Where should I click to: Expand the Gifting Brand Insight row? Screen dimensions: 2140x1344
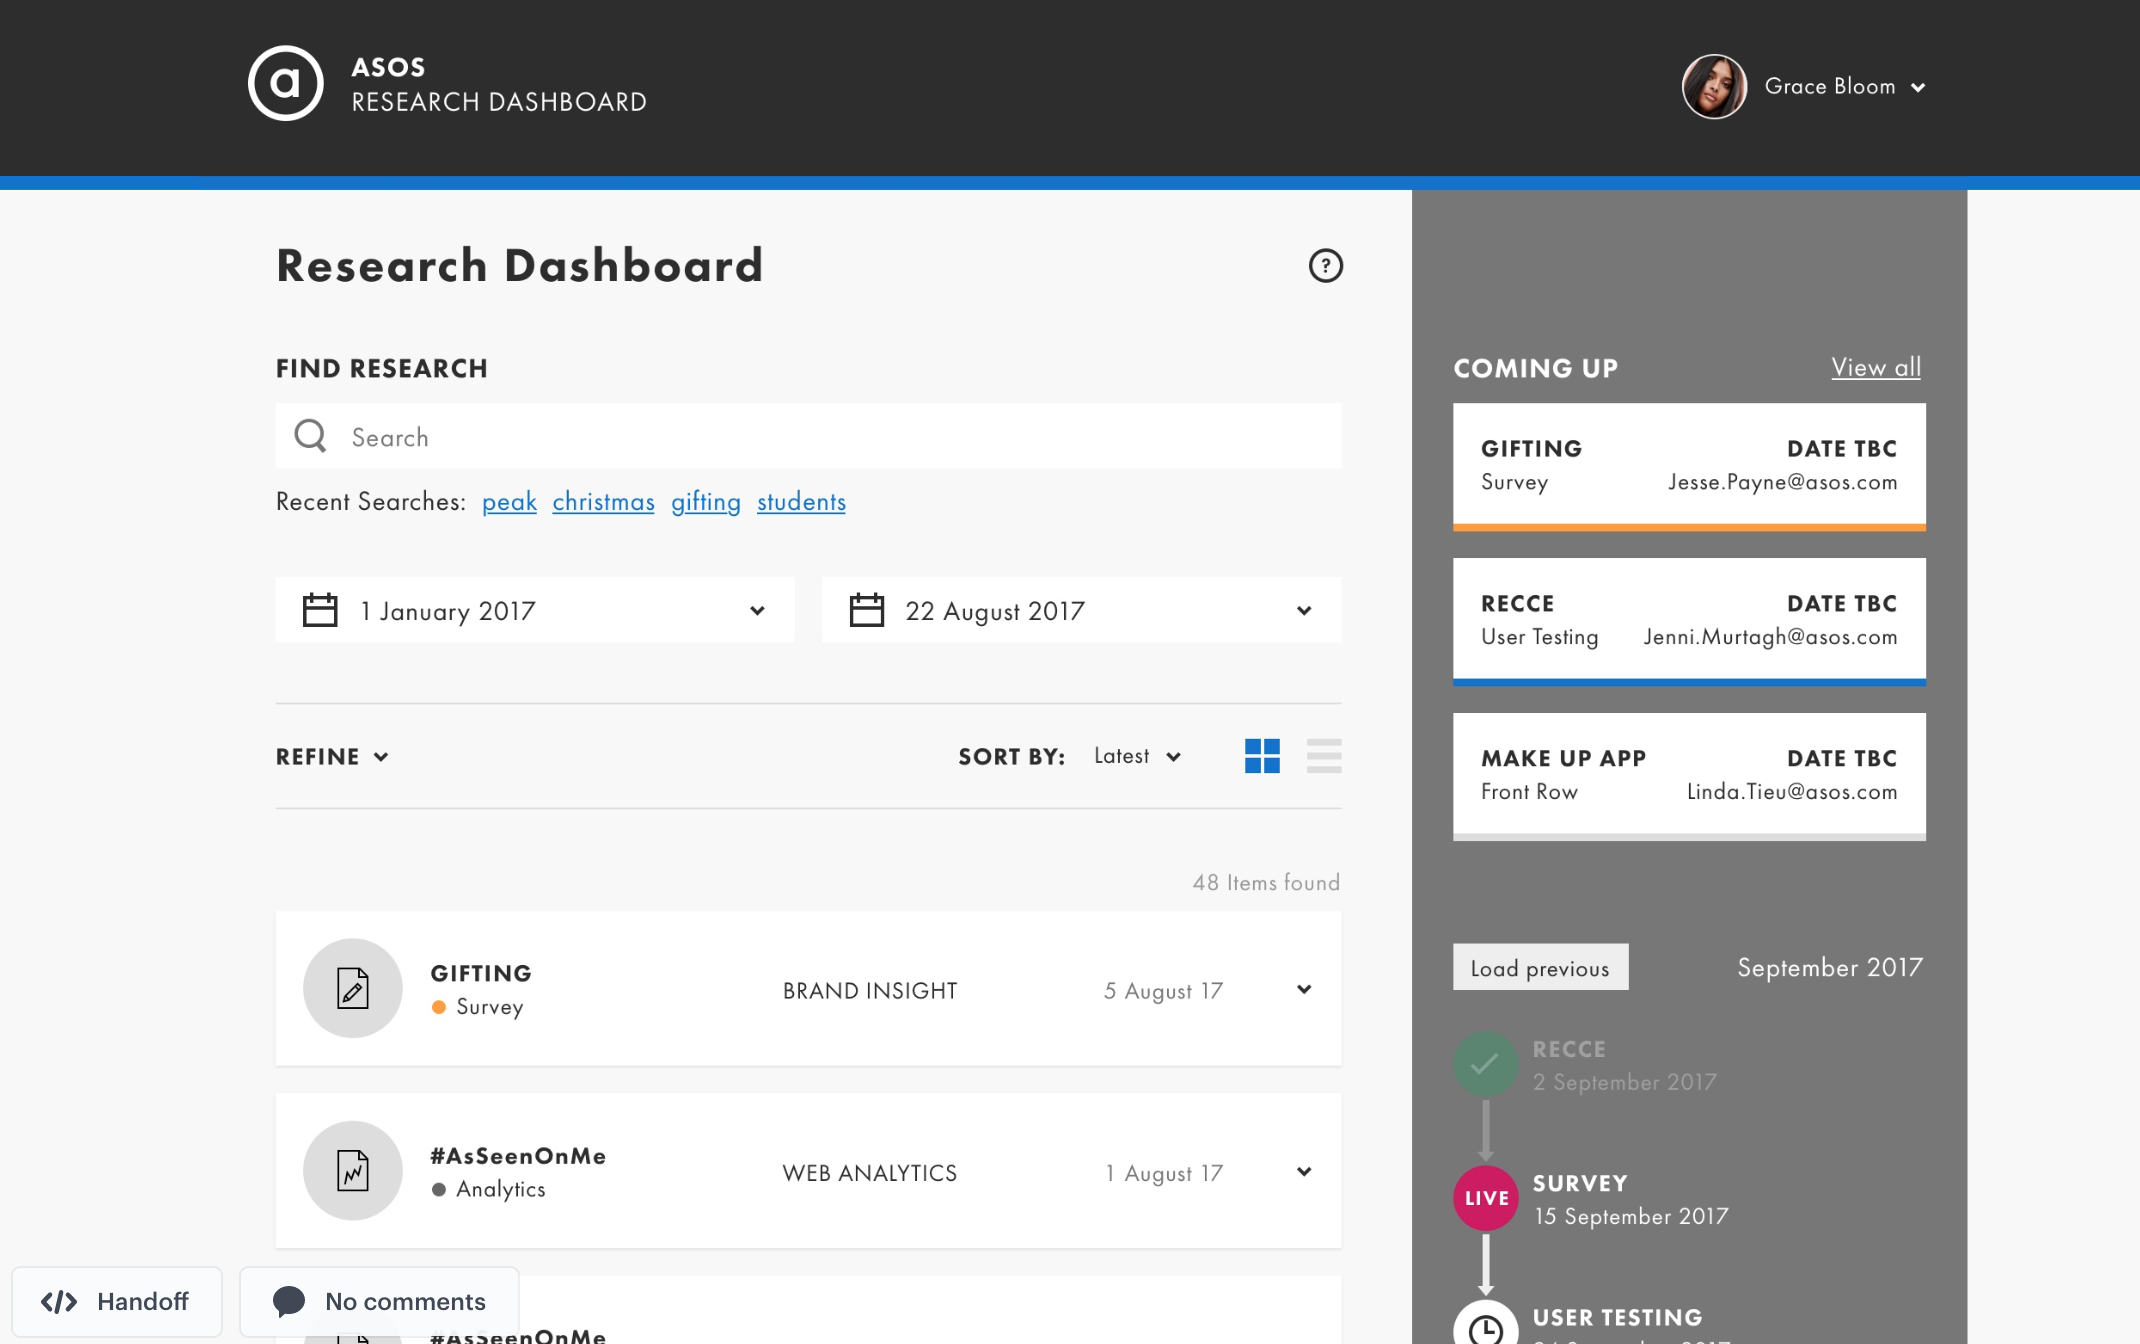point(1303,990)
